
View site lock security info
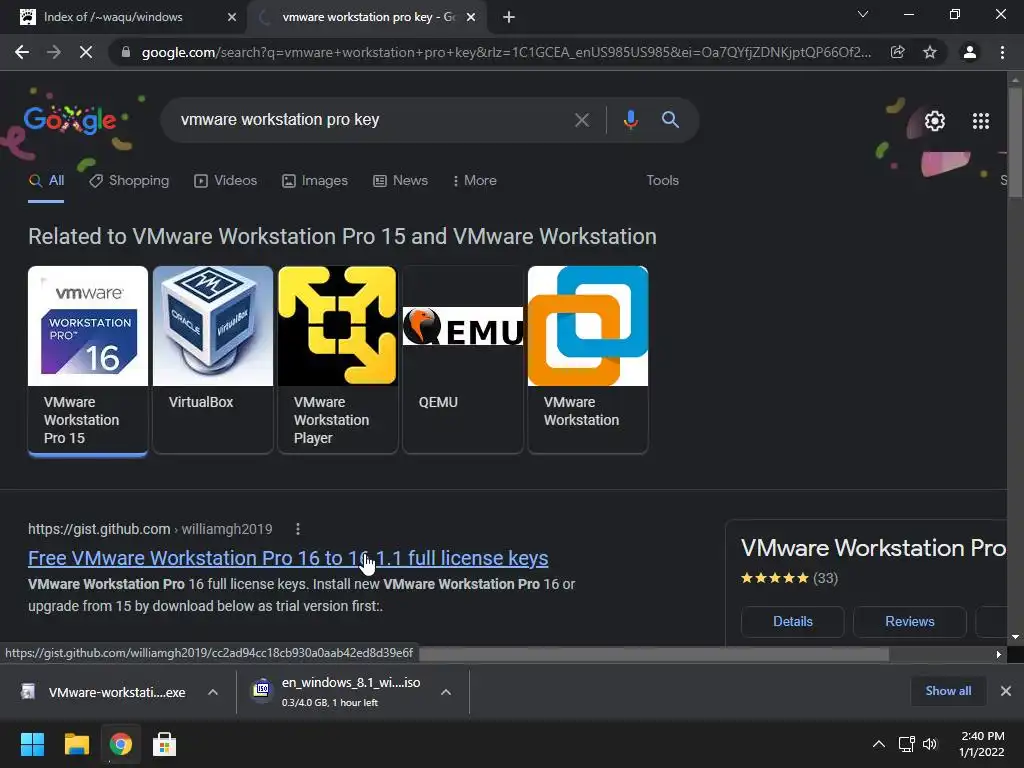(126, 52)
